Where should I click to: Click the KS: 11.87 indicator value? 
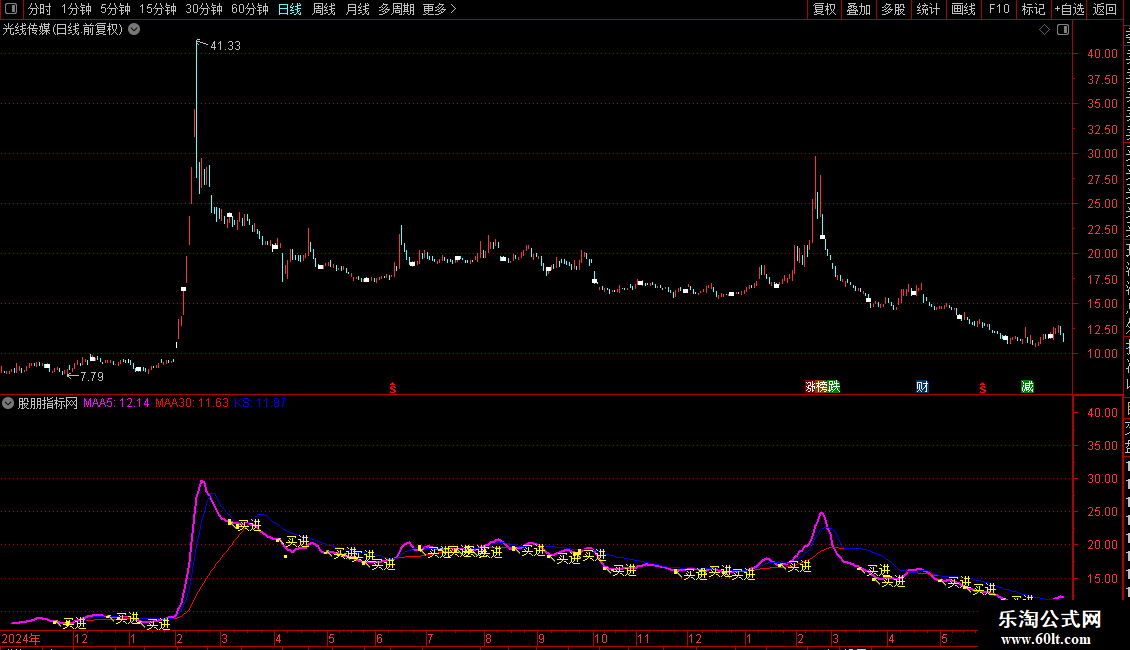pos(260,404)
